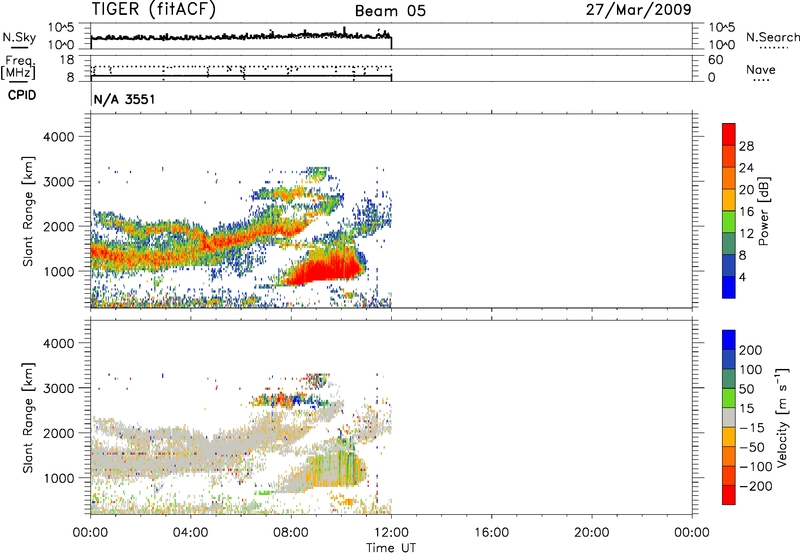Pick the red bottom segment of velocity colorbar
The width and height of the screenshot is (800, 554).
point(729,495)
